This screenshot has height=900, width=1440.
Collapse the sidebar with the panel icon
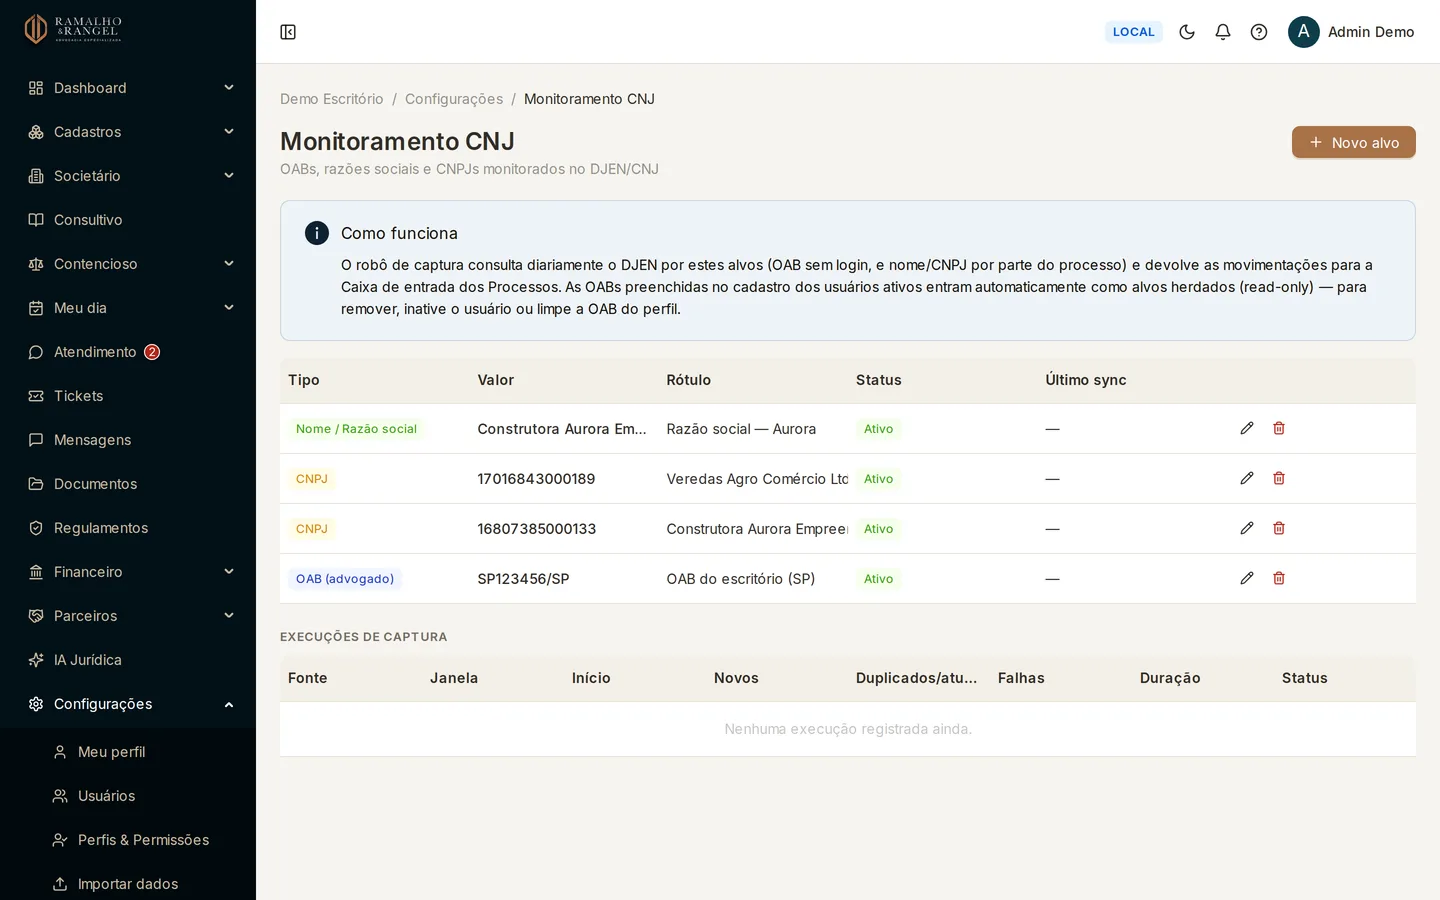pos(288,32)
